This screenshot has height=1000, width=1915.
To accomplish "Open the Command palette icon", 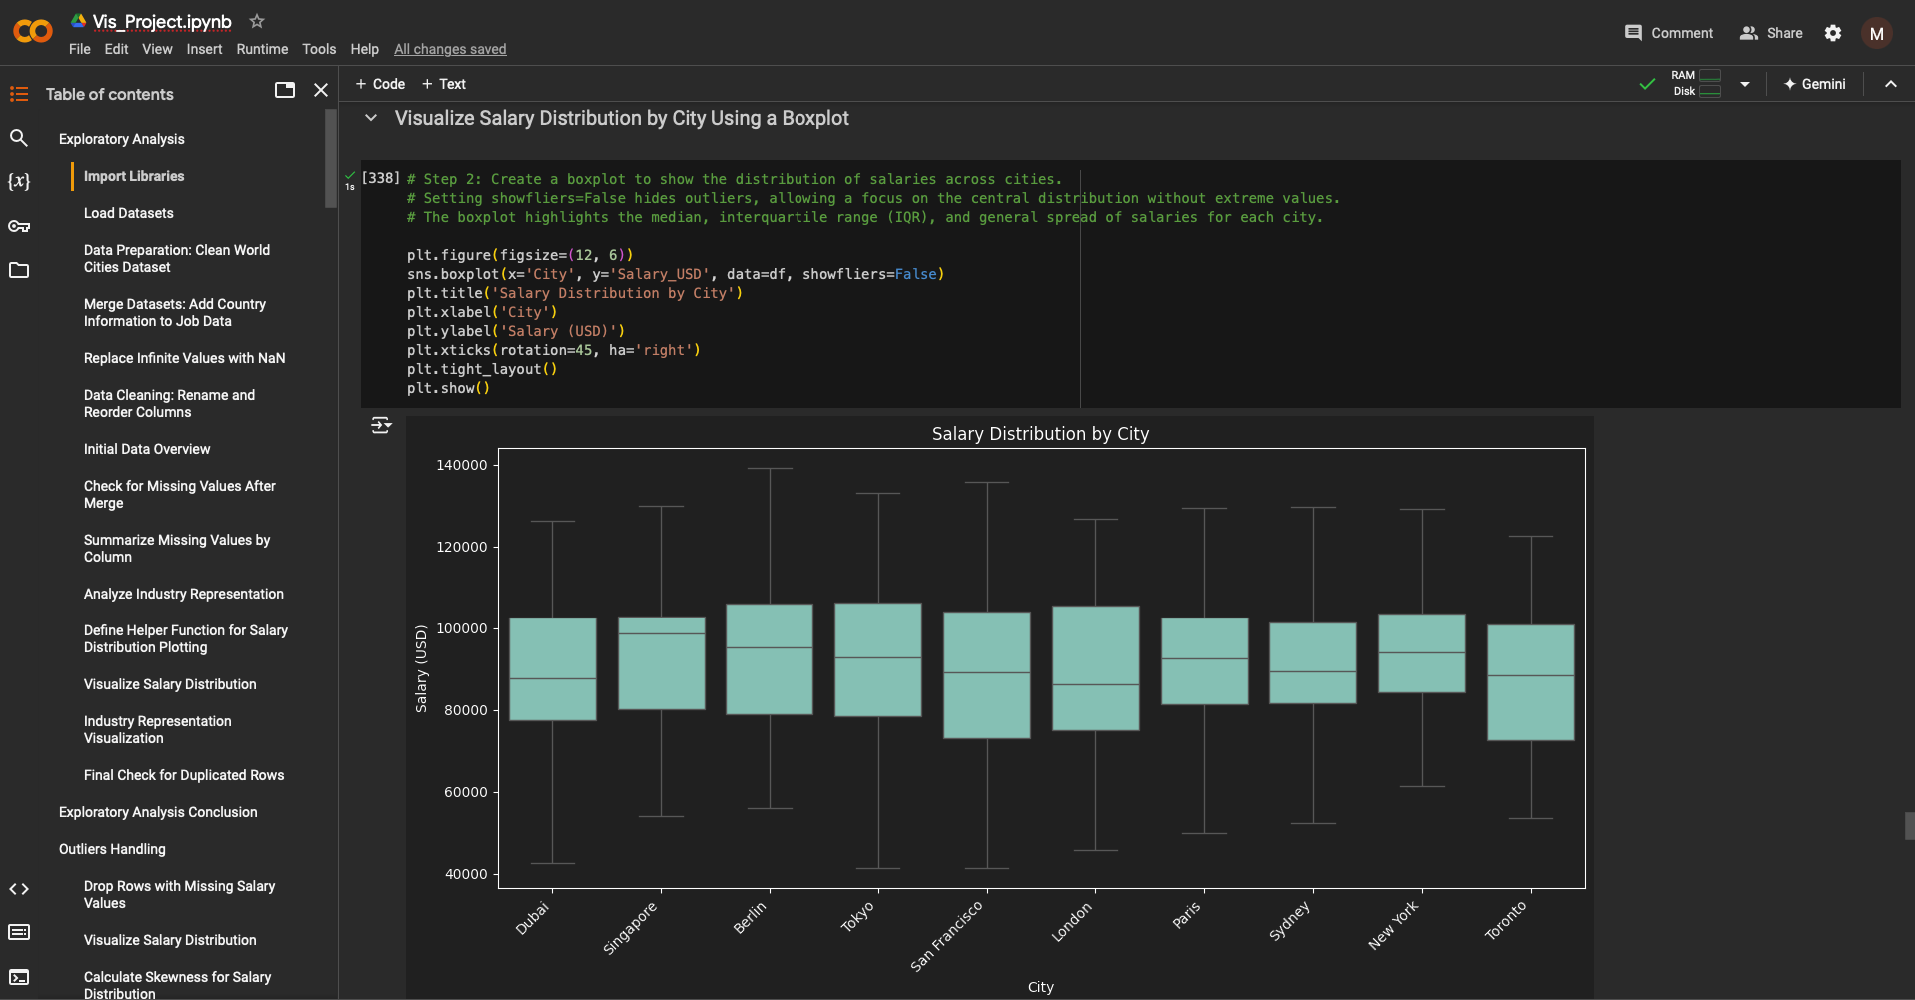I will [19, 932].
